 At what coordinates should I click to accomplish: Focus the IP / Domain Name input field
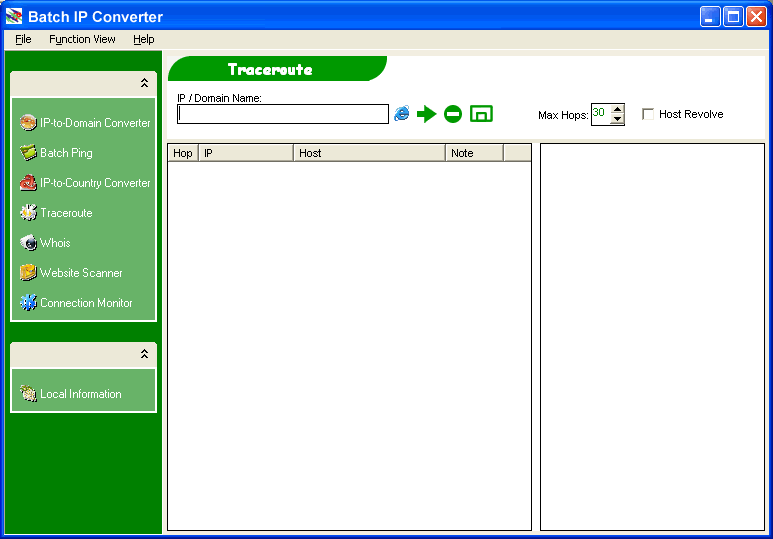click(283, 114)
